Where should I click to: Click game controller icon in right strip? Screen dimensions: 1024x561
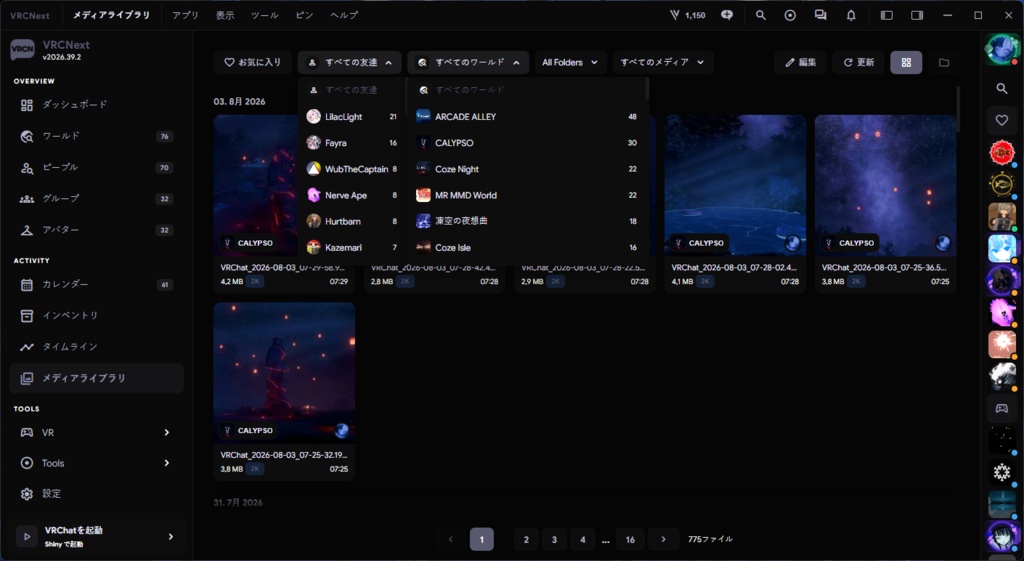tap(1002, 409)
